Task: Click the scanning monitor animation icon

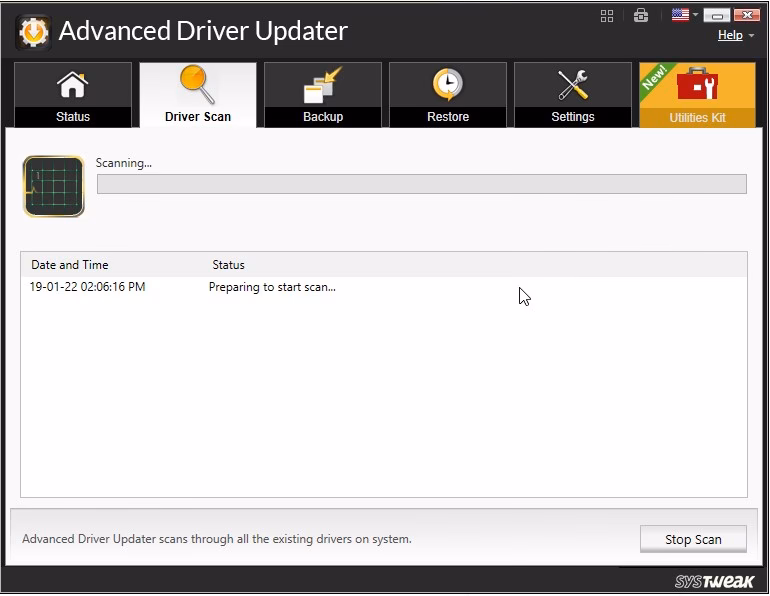Action: (x=54, y=186)
